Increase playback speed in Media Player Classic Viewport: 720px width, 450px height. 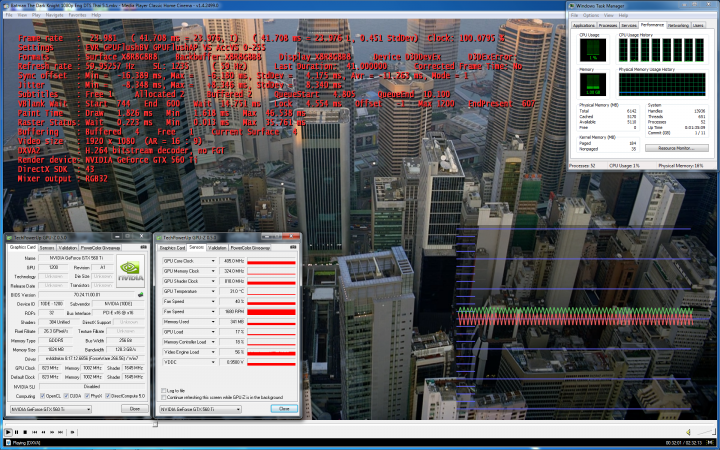(52, 432)
